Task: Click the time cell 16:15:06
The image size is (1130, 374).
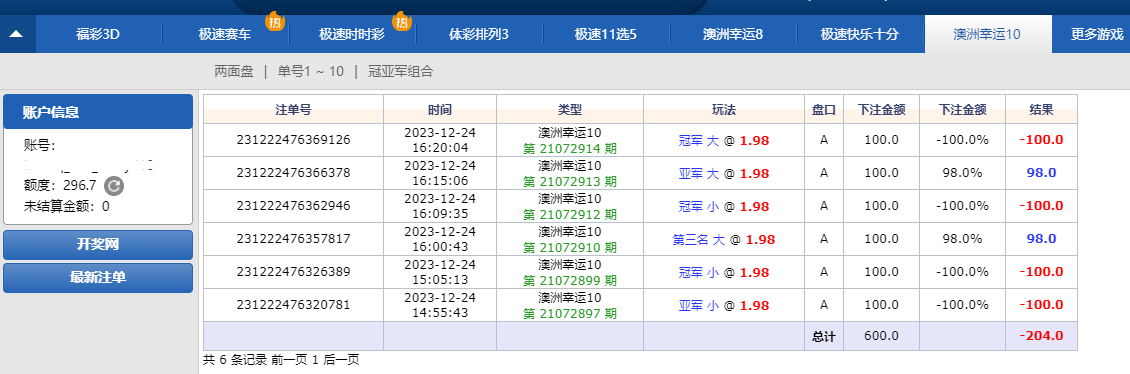Action: 440,181
